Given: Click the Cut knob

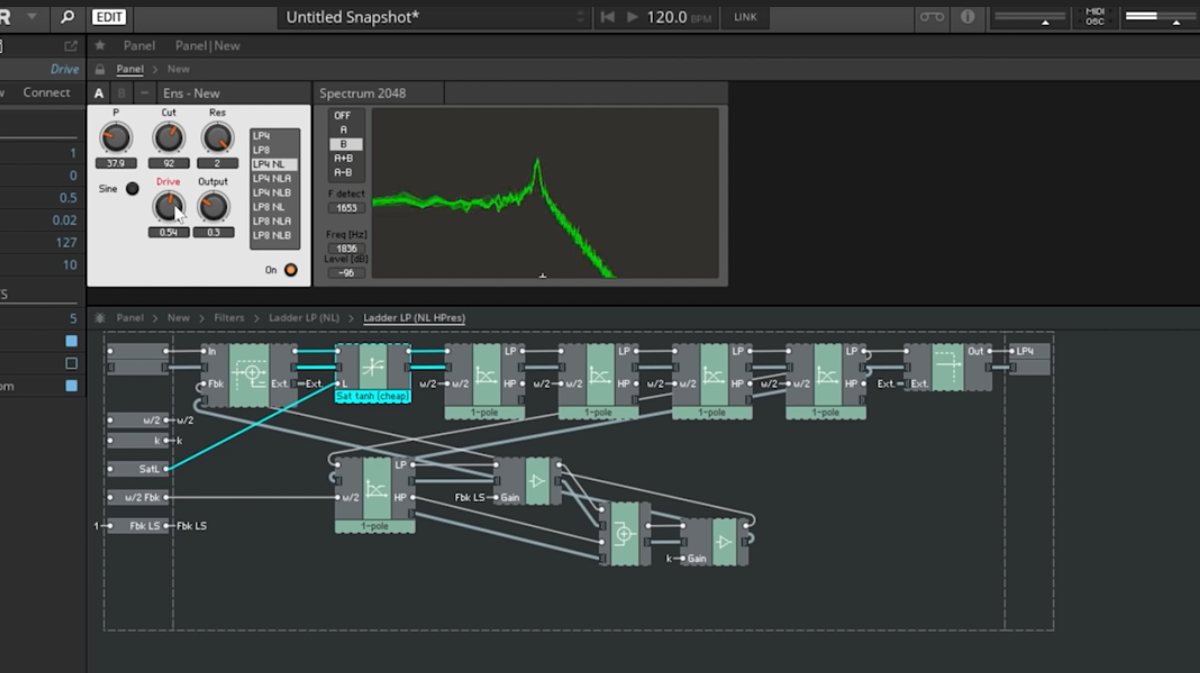Looking at the screenshot, I should [x=168, y=137].
